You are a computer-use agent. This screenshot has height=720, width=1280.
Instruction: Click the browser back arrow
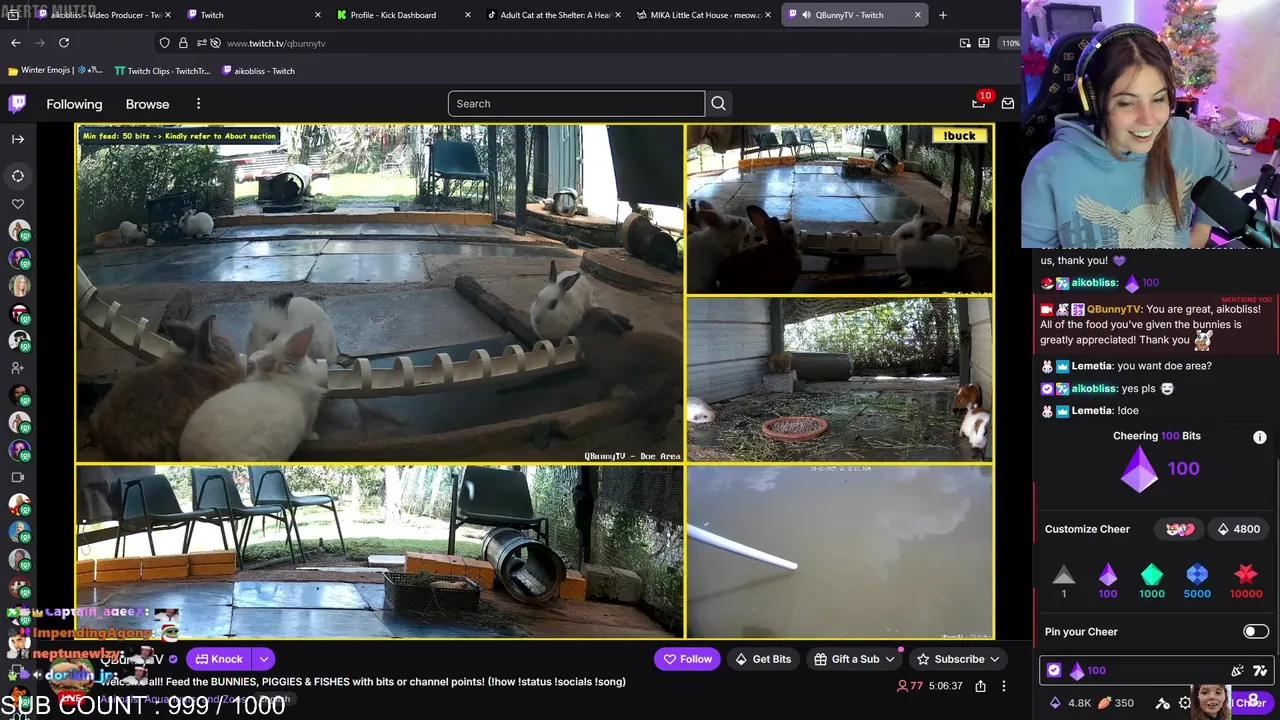[x=16, y=43]
